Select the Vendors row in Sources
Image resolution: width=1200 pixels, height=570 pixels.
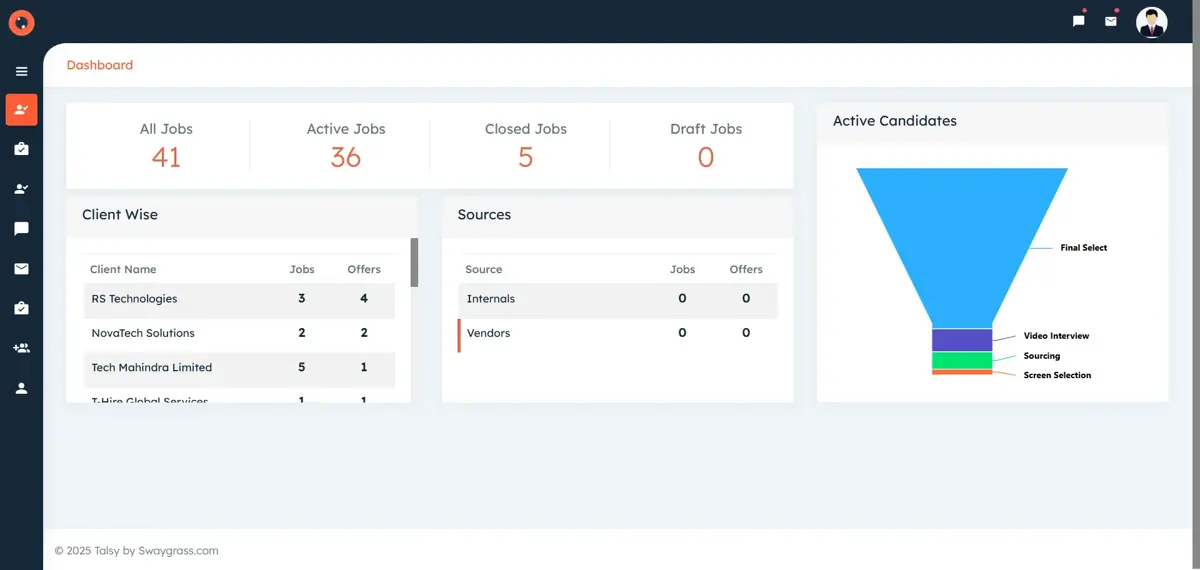489,333
